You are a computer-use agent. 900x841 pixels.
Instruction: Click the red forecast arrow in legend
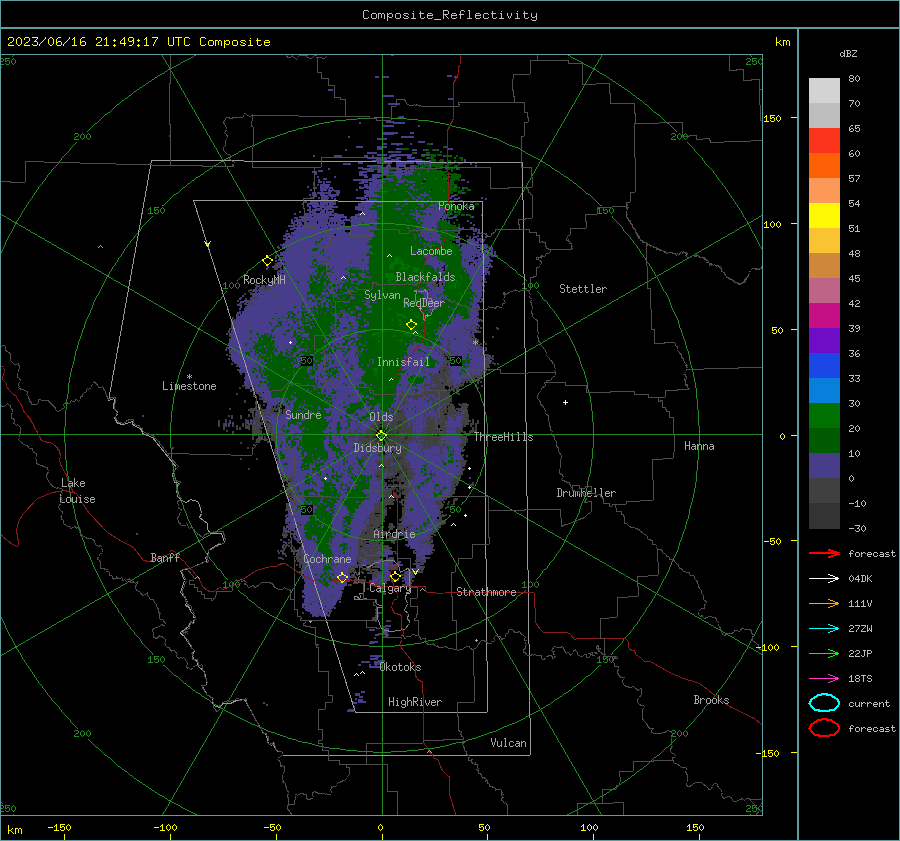tap(824, 553)
